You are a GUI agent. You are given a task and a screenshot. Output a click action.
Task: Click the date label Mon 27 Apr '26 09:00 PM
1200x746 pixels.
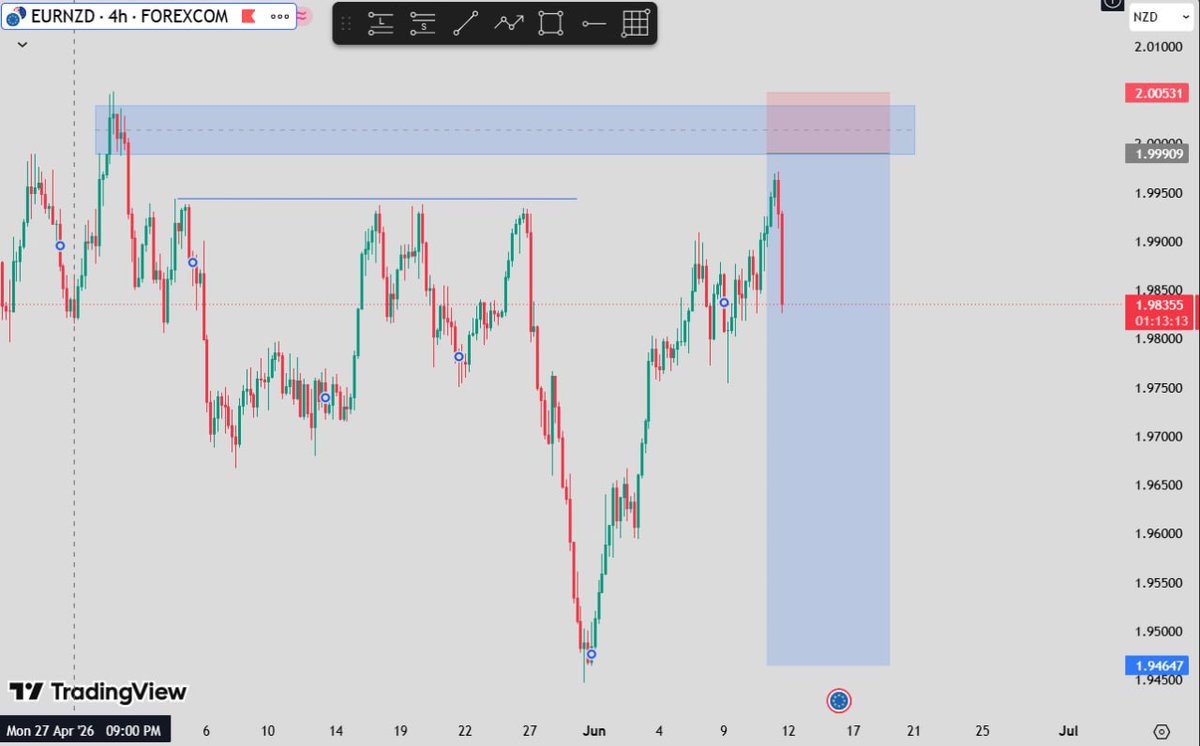pyautogui.click(x=85, y=731)
